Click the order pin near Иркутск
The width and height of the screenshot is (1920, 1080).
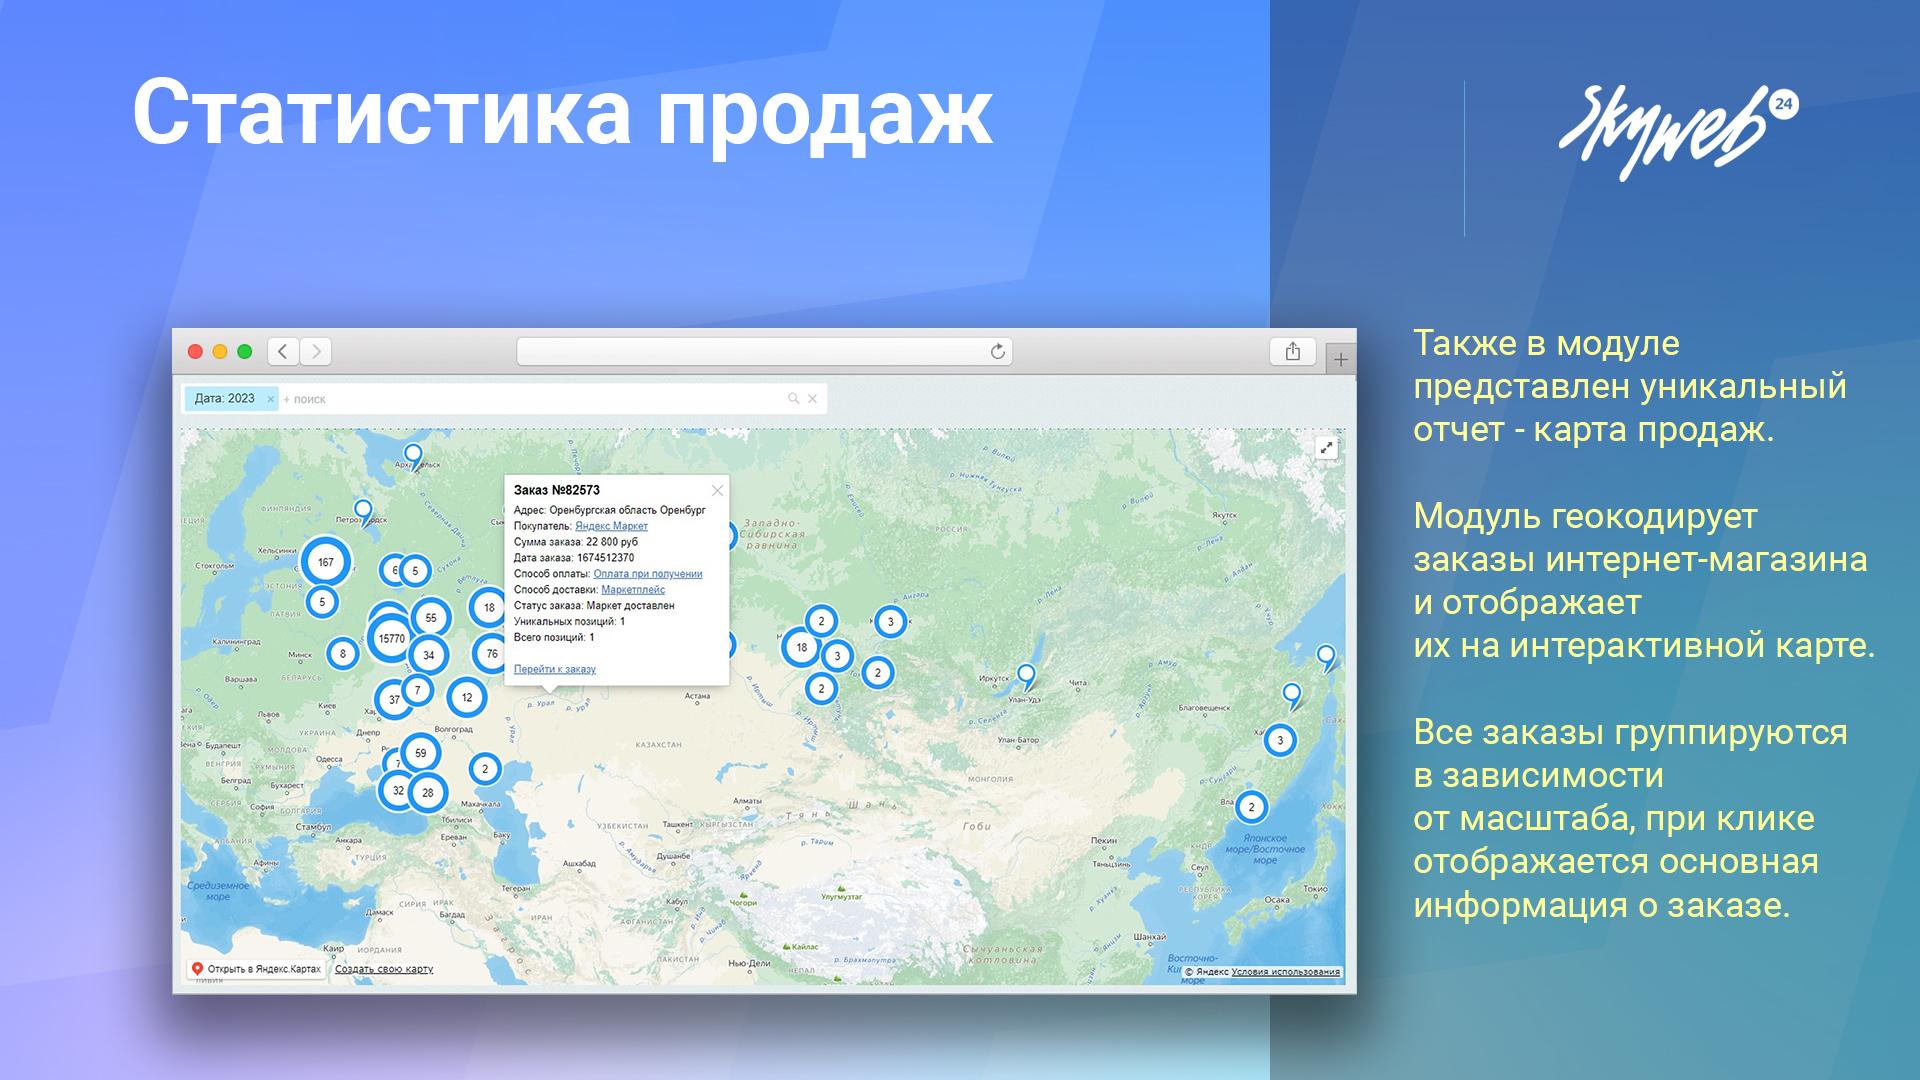[x=1026, y=677]
